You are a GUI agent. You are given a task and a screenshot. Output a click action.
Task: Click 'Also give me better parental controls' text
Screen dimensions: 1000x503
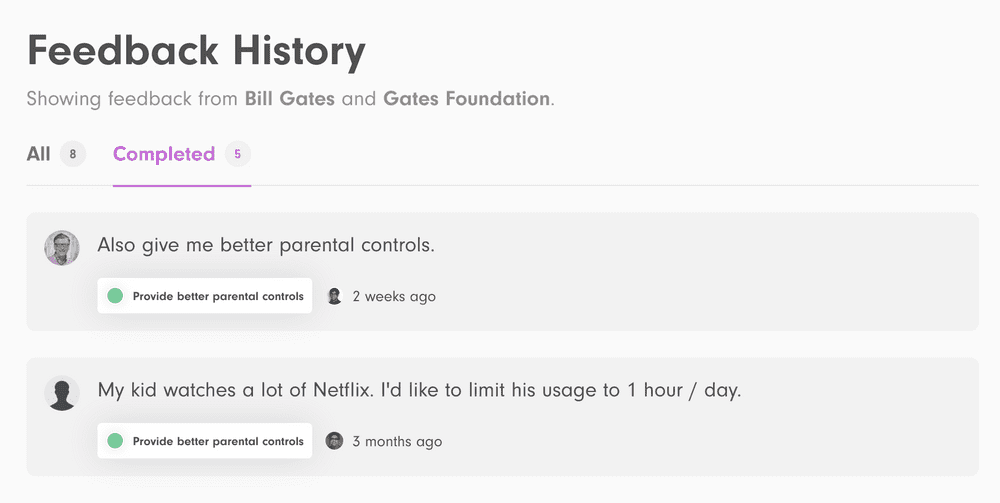[x=266, y=245]
